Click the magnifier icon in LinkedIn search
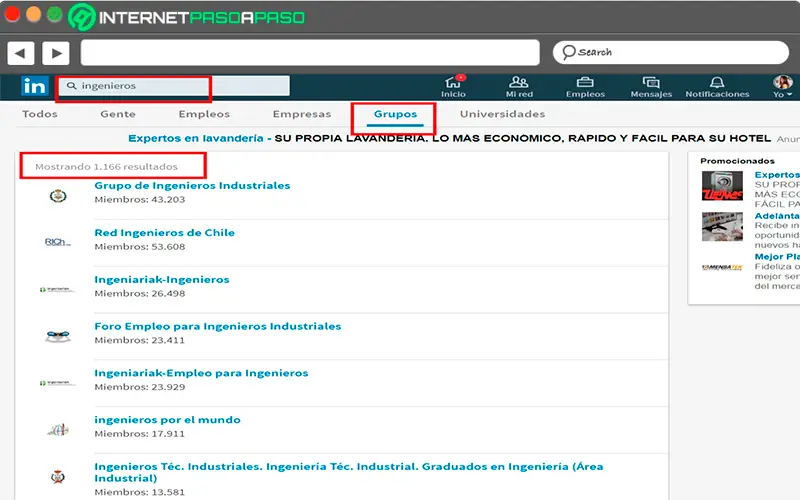This screenshot has width=800, height=500. pyautogui.click(x=72, y=86)
